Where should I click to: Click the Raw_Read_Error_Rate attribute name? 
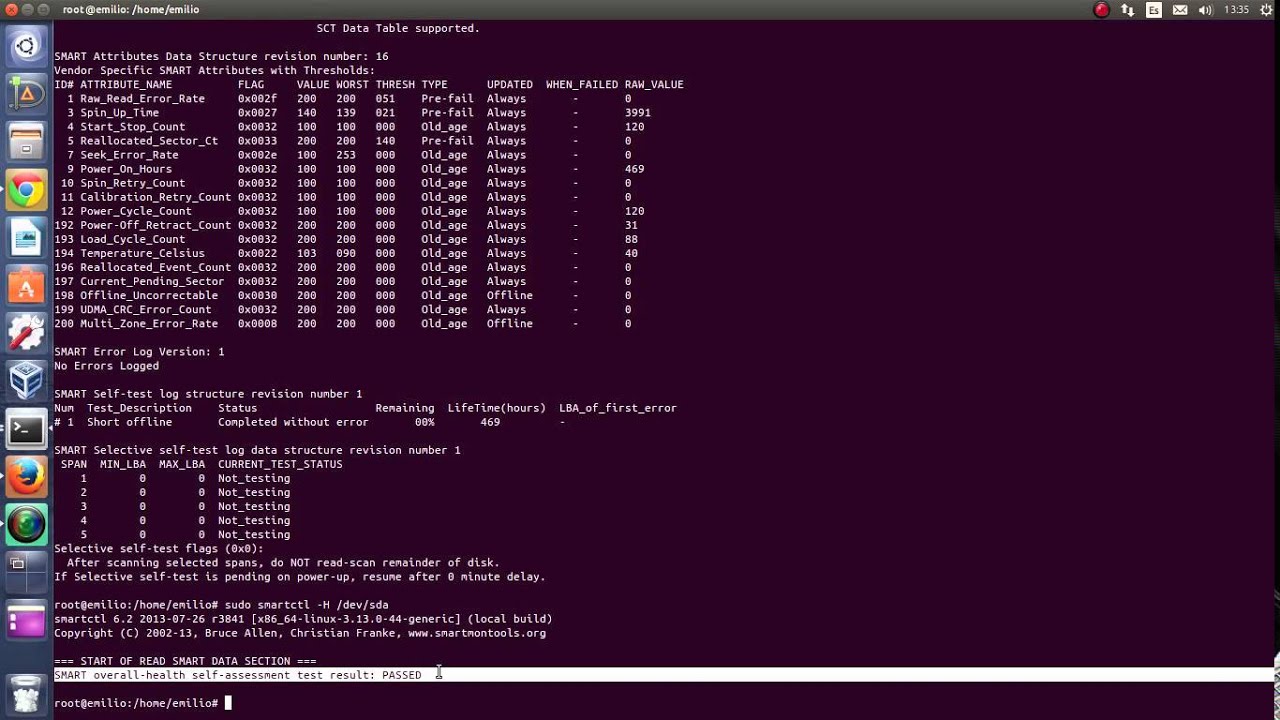[x=142, y=99]
